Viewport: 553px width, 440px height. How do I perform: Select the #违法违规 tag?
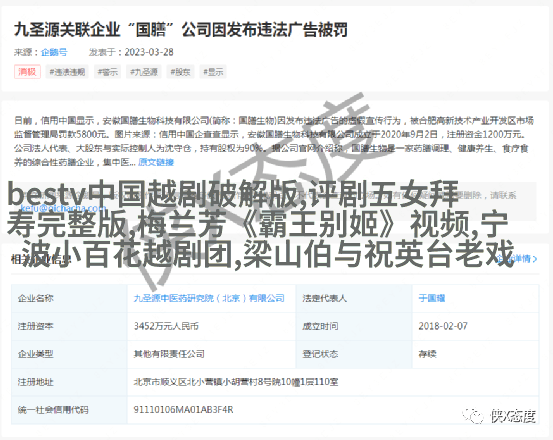pos(67,72)
